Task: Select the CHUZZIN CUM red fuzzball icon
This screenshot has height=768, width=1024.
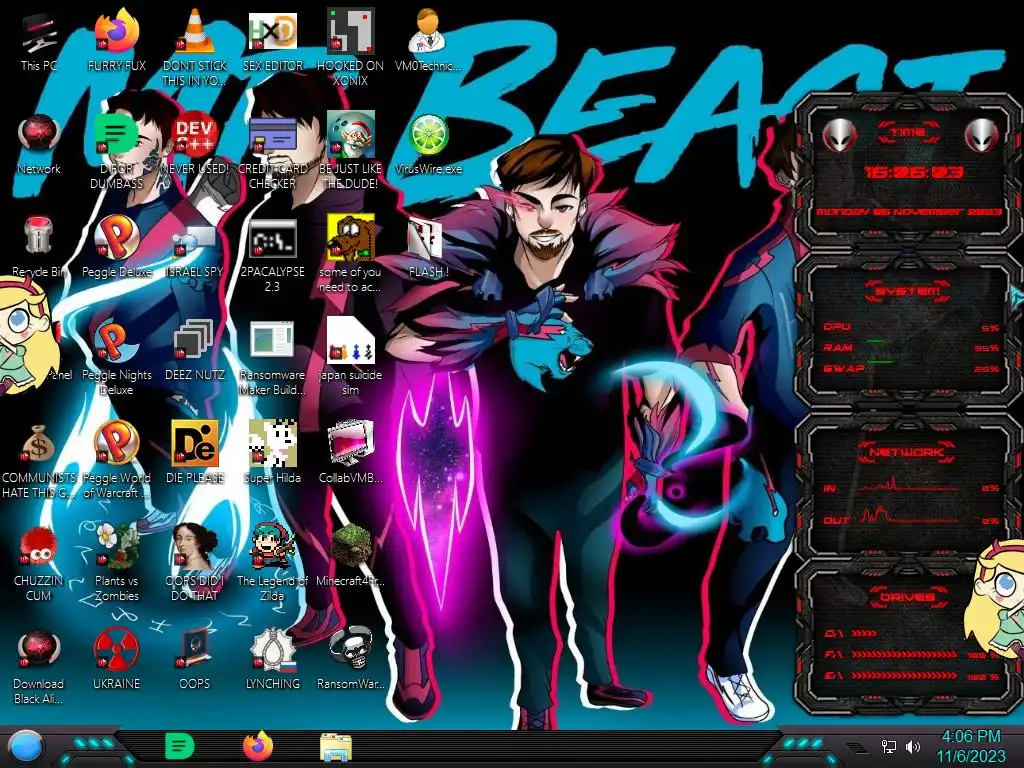Action: tap(39, 563)
